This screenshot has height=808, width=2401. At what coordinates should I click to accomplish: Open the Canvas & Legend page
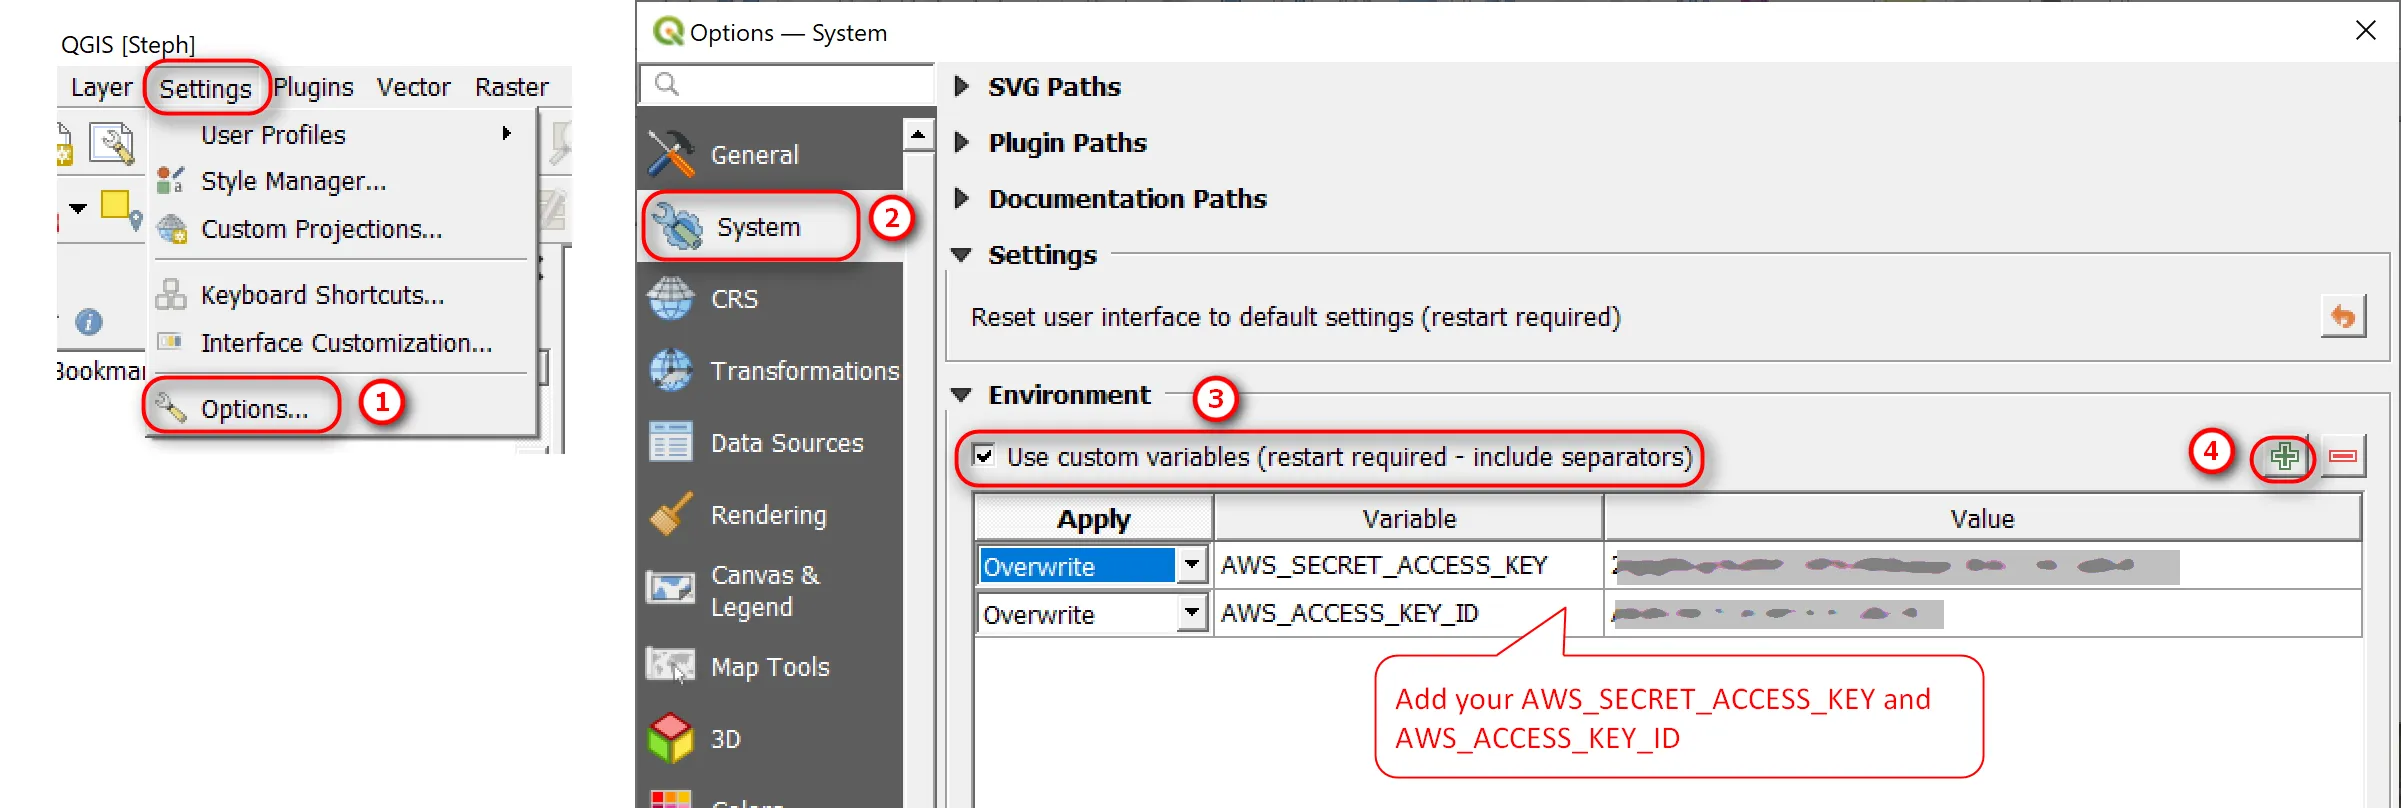770,591
